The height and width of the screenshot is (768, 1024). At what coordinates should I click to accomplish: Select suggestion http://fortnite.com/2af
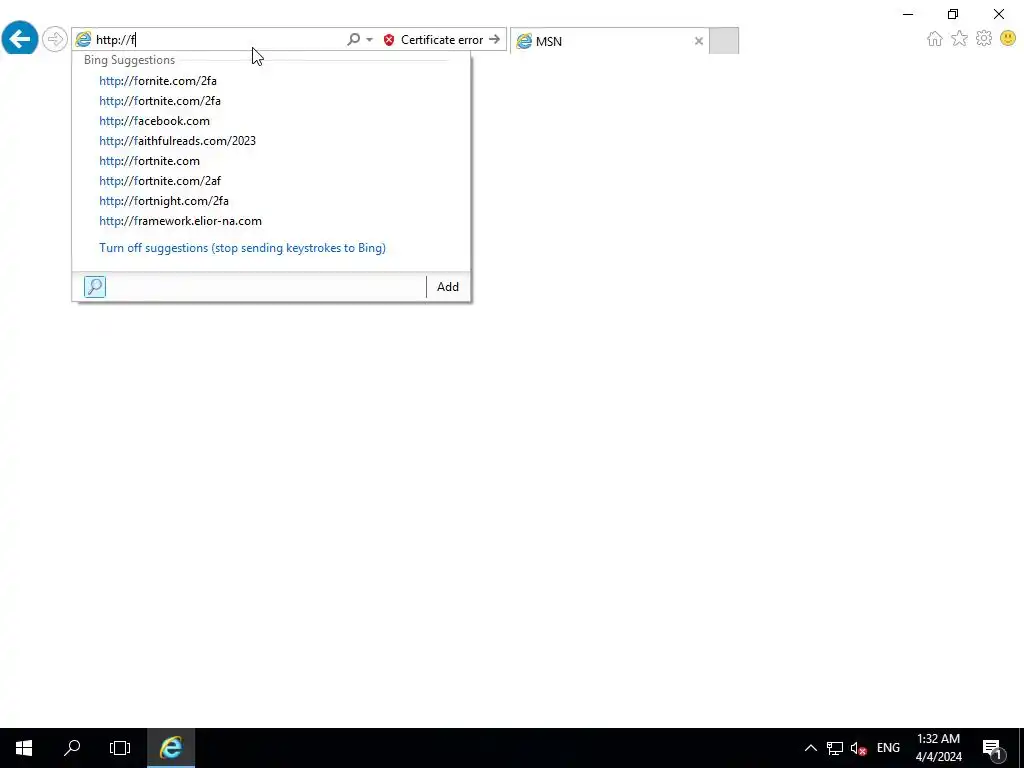[160, 181]
